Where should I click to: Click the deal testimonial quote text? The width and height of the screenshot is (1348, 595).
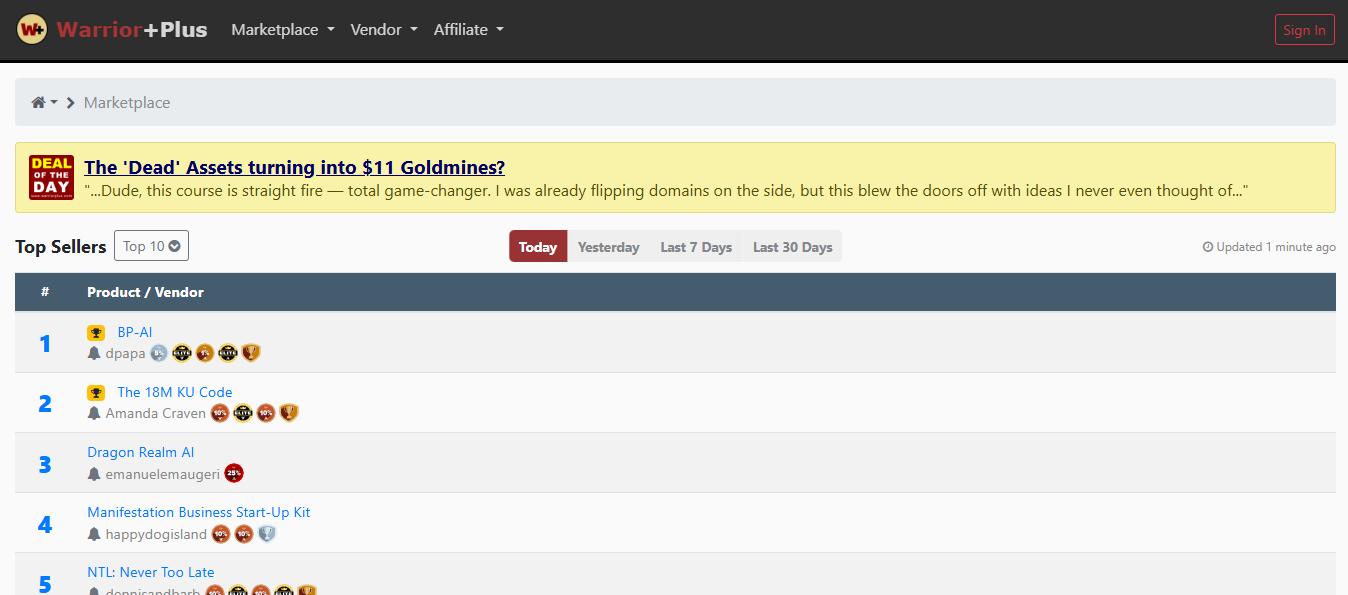click(x=666, y=190)
